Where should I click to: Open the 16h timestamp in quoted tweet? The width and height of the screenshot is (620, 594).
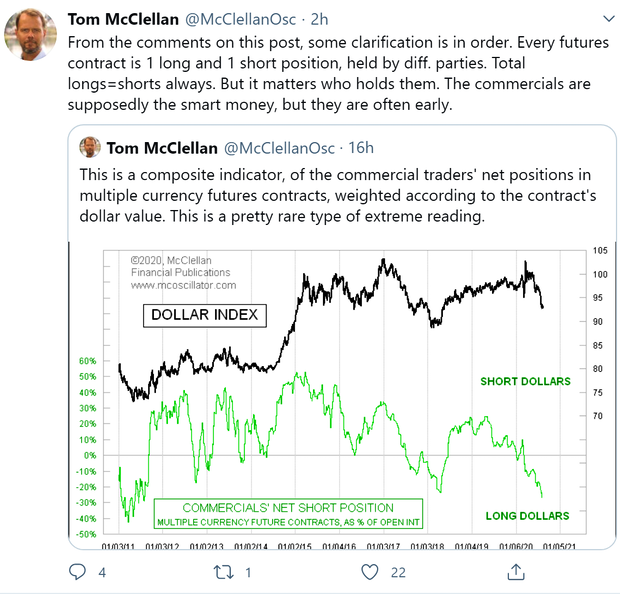point(361,148)
